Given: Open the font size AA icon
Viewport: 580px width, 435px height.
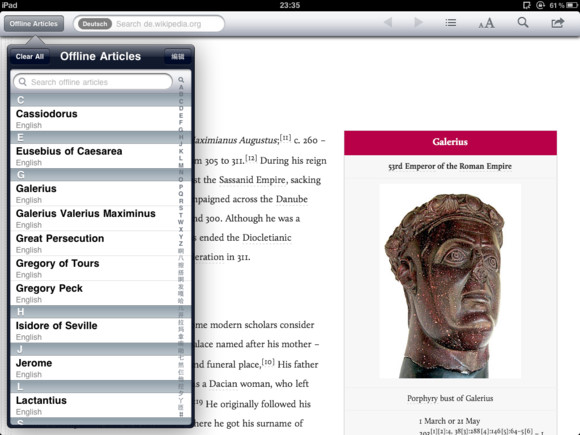Looking at the screenshot, I should coord(486,23).
